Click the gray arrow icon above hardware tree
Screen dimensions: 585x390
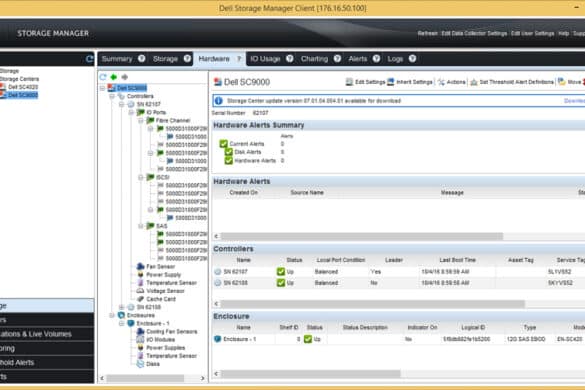(125, 77)
